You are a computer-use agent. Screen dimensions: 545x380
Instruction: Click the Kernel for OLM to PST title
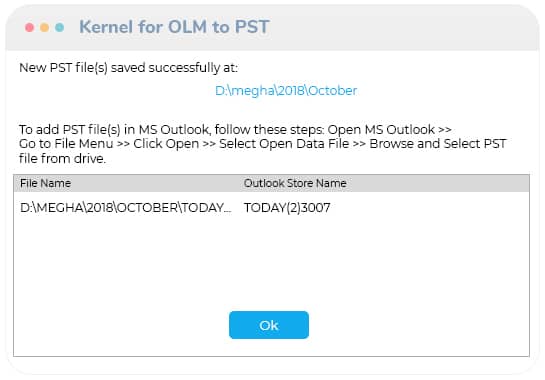(x=174, y=27)
